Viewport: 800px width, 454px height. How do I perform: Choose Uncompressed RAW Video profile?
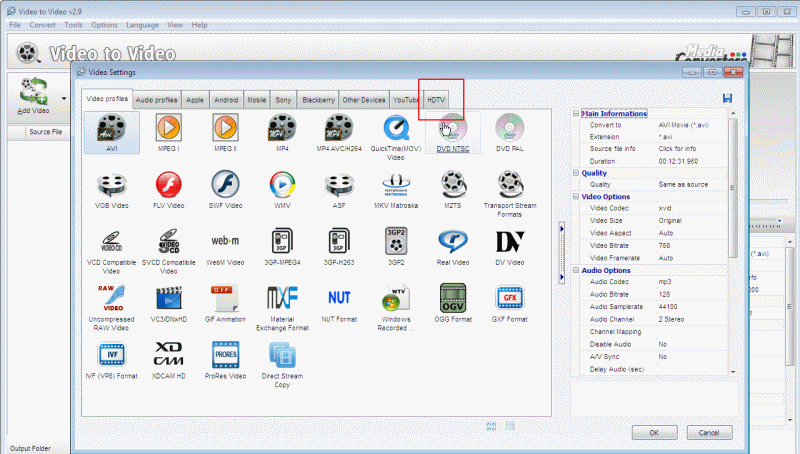pos(112,298)
